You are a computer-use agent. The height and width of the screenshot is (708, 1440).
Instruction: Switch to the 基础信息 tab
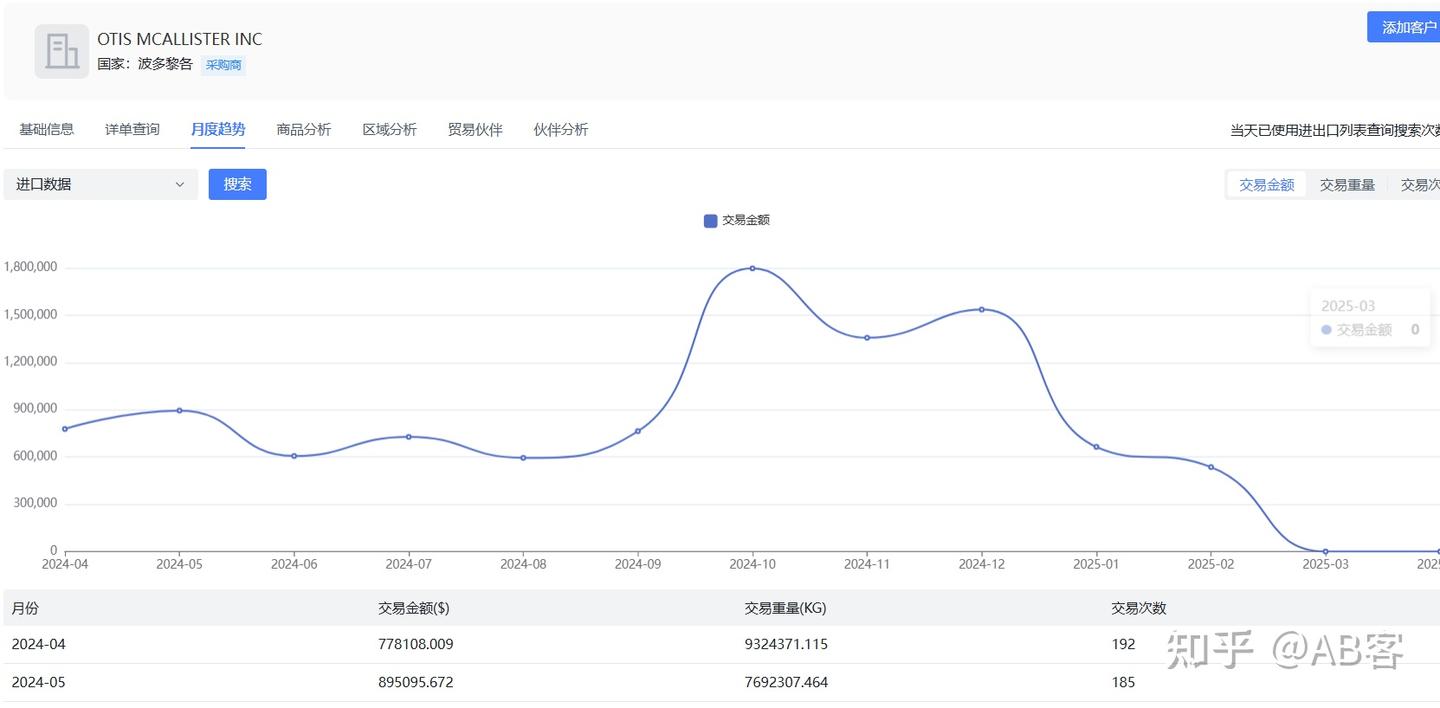tap(46, 130)
